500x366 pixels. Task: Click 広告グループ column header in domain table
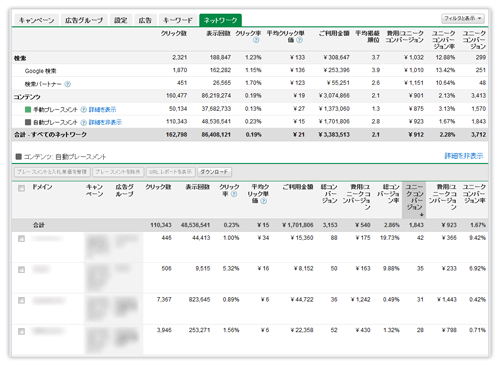pos(125,190)
